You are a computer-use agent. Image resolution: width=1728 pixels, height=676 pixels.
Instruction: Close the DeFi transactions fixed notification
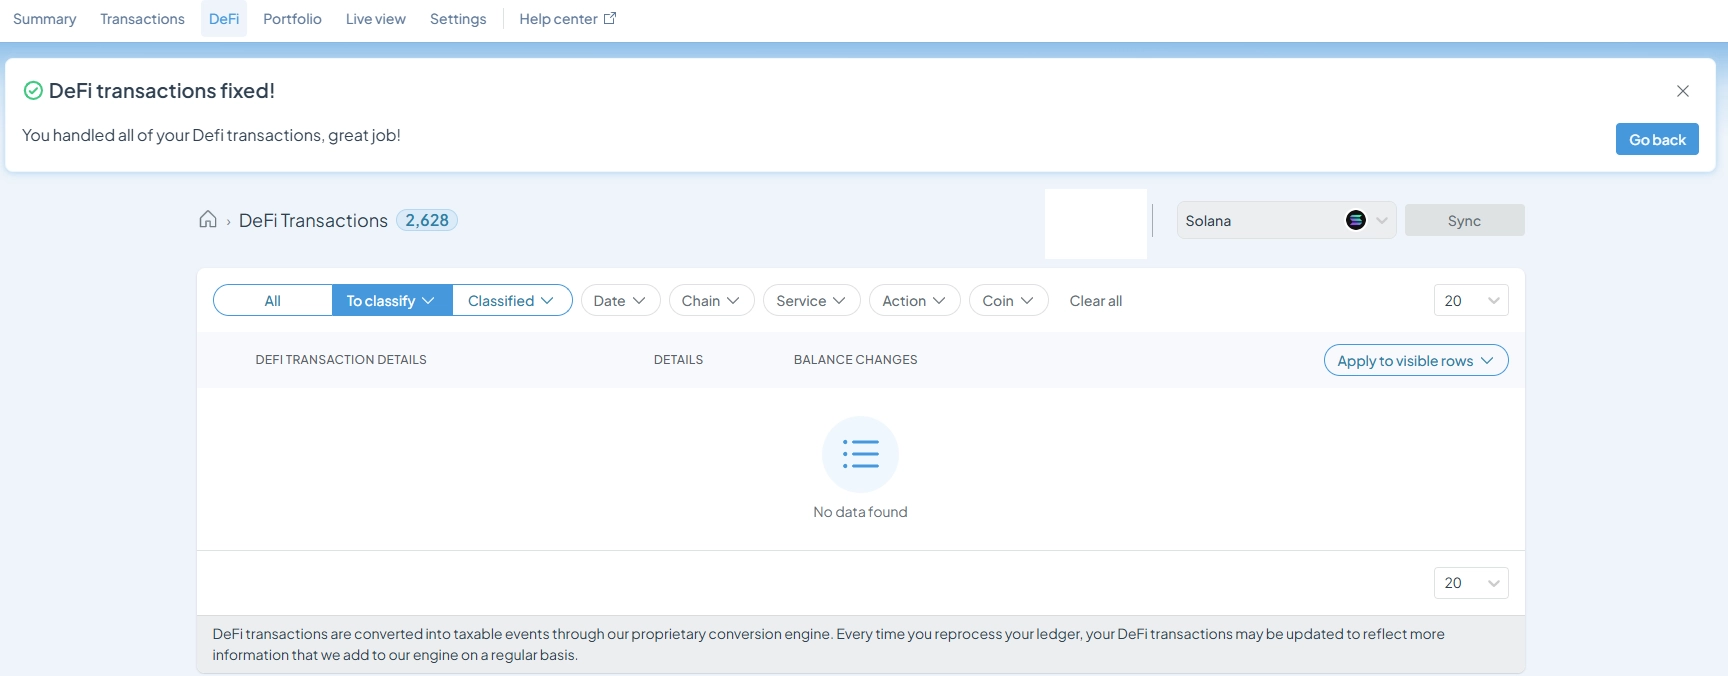click(1683, 91)
